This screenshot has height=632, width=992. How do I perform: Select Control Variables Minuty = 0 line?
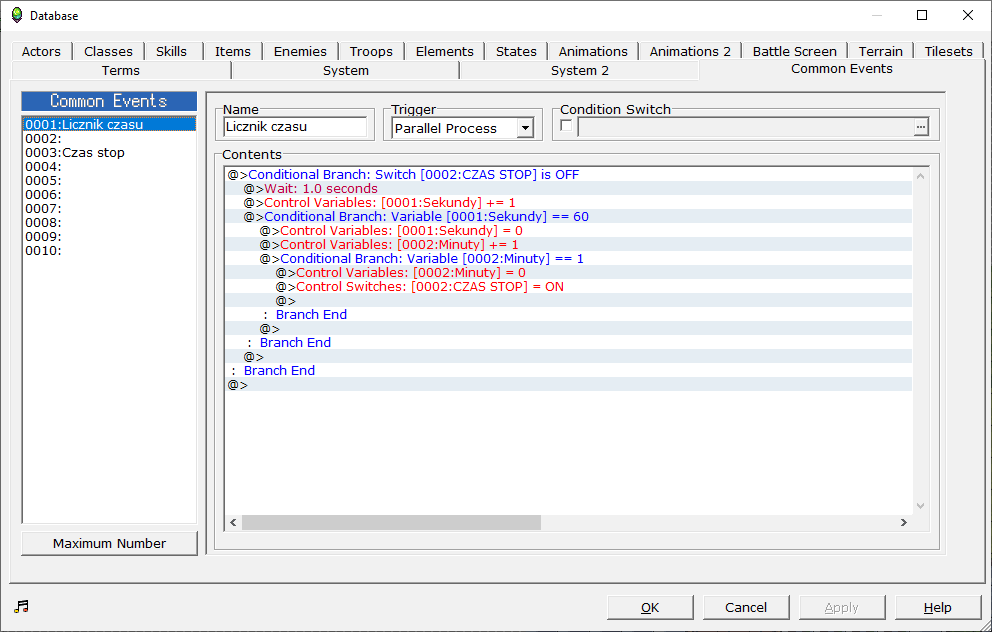tap(569, 273)
